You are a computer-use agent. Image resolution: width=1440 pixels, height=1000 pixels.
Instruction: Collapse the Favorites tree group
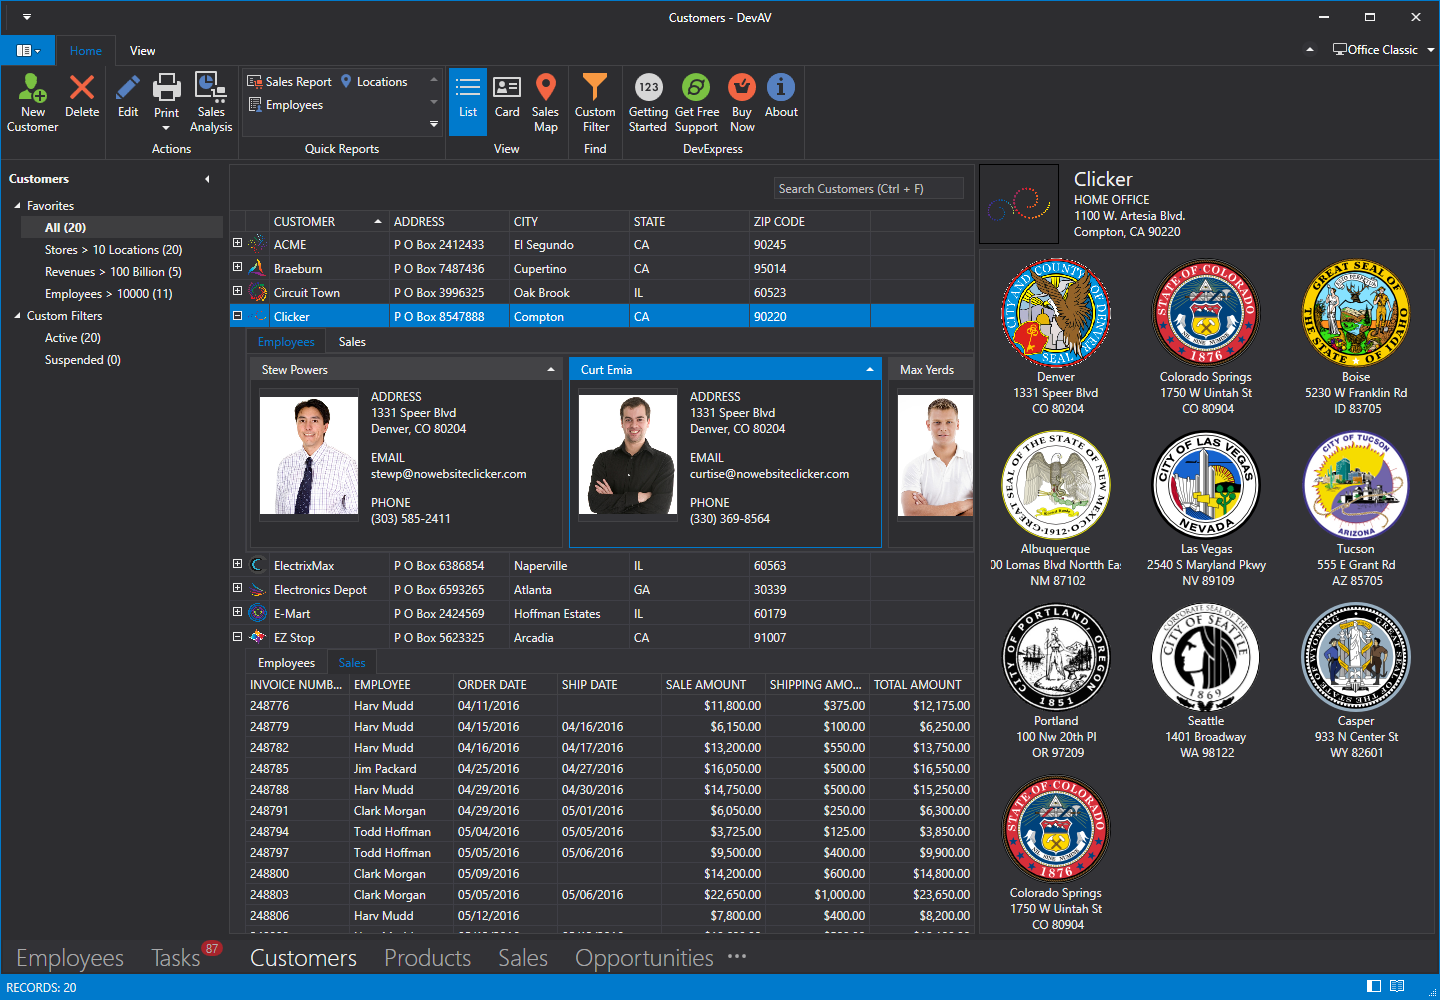click(17, 206)
